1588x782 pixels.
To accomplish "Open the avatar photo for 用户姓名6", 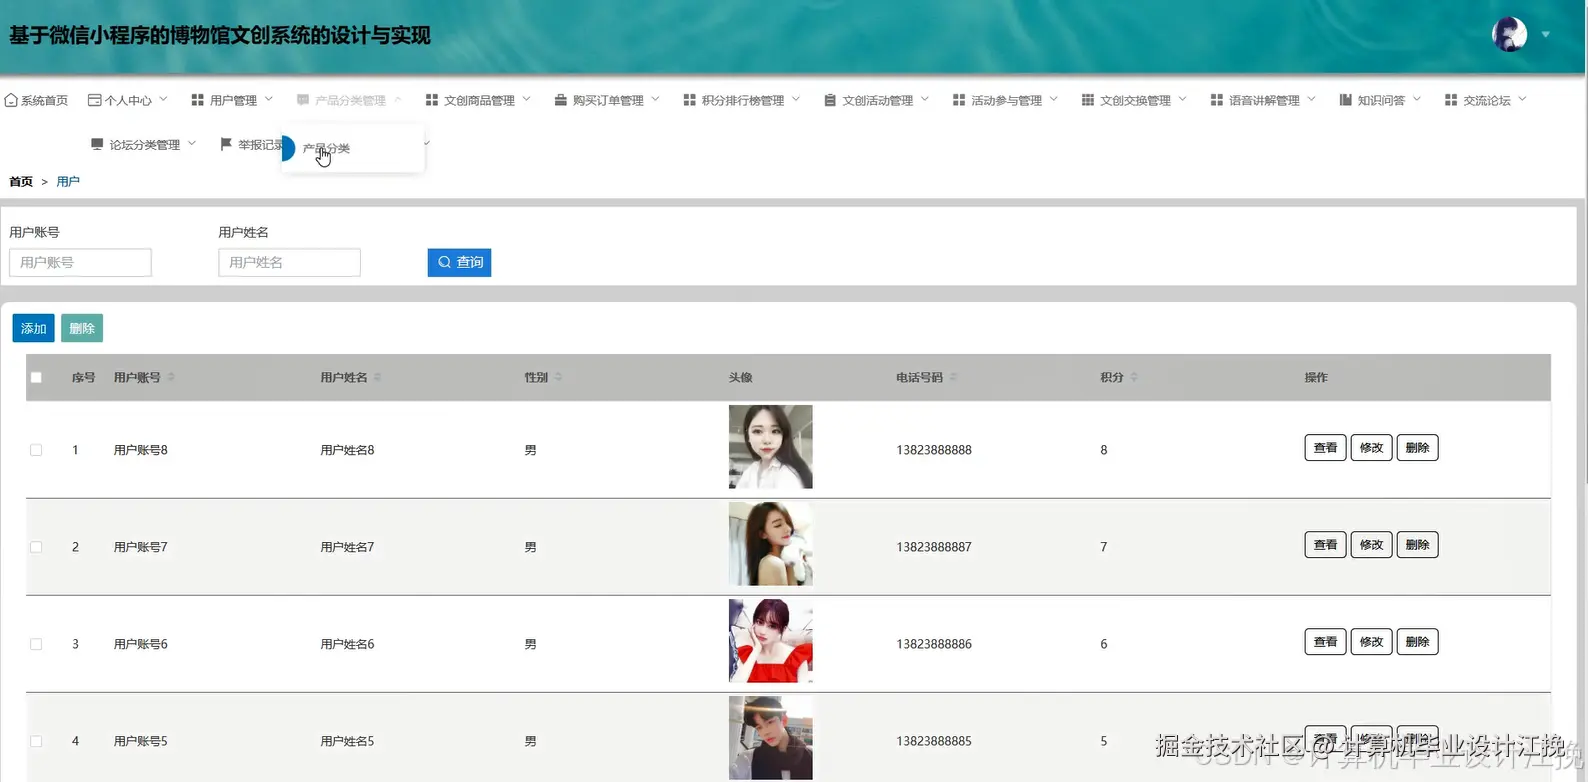I will [770, 641].
